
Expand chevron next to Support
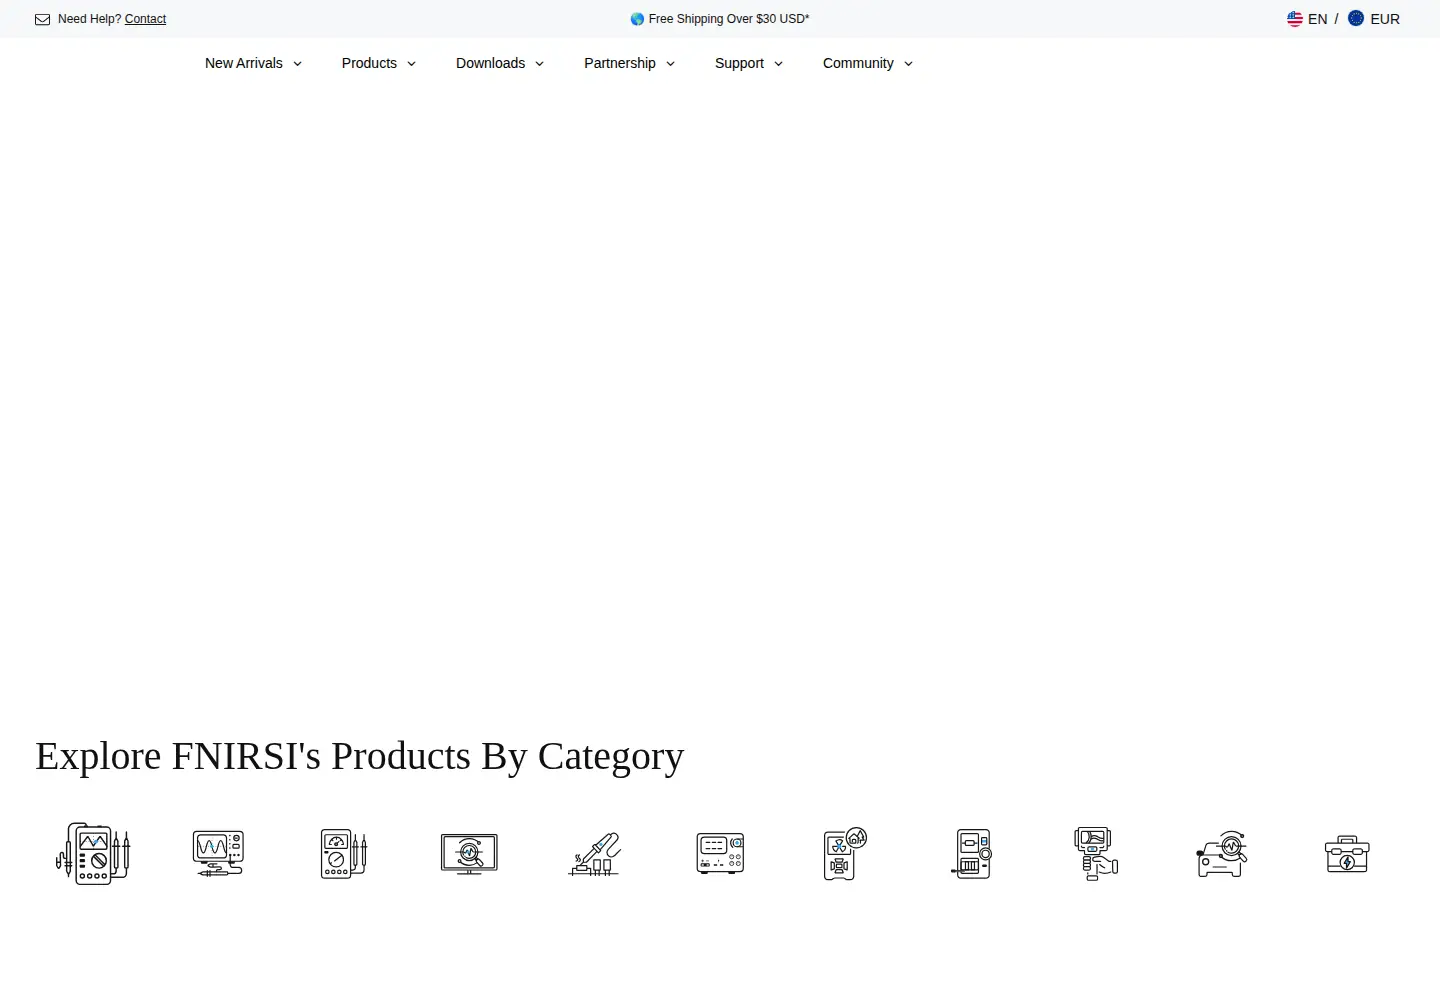(778, 64)
